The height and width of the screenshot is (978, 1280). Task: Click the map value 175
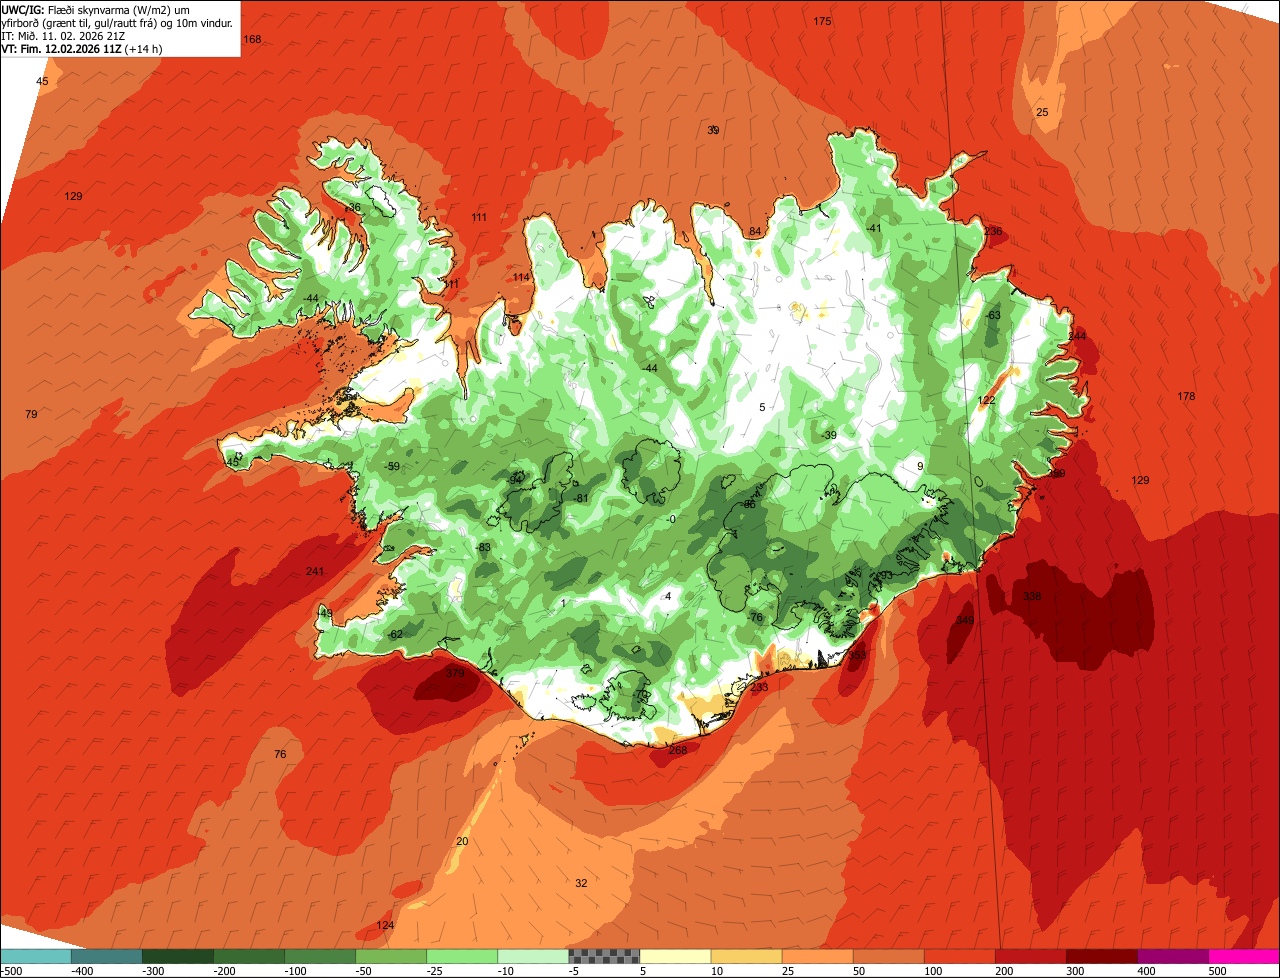pyautogui.click(x=822, y=21)
